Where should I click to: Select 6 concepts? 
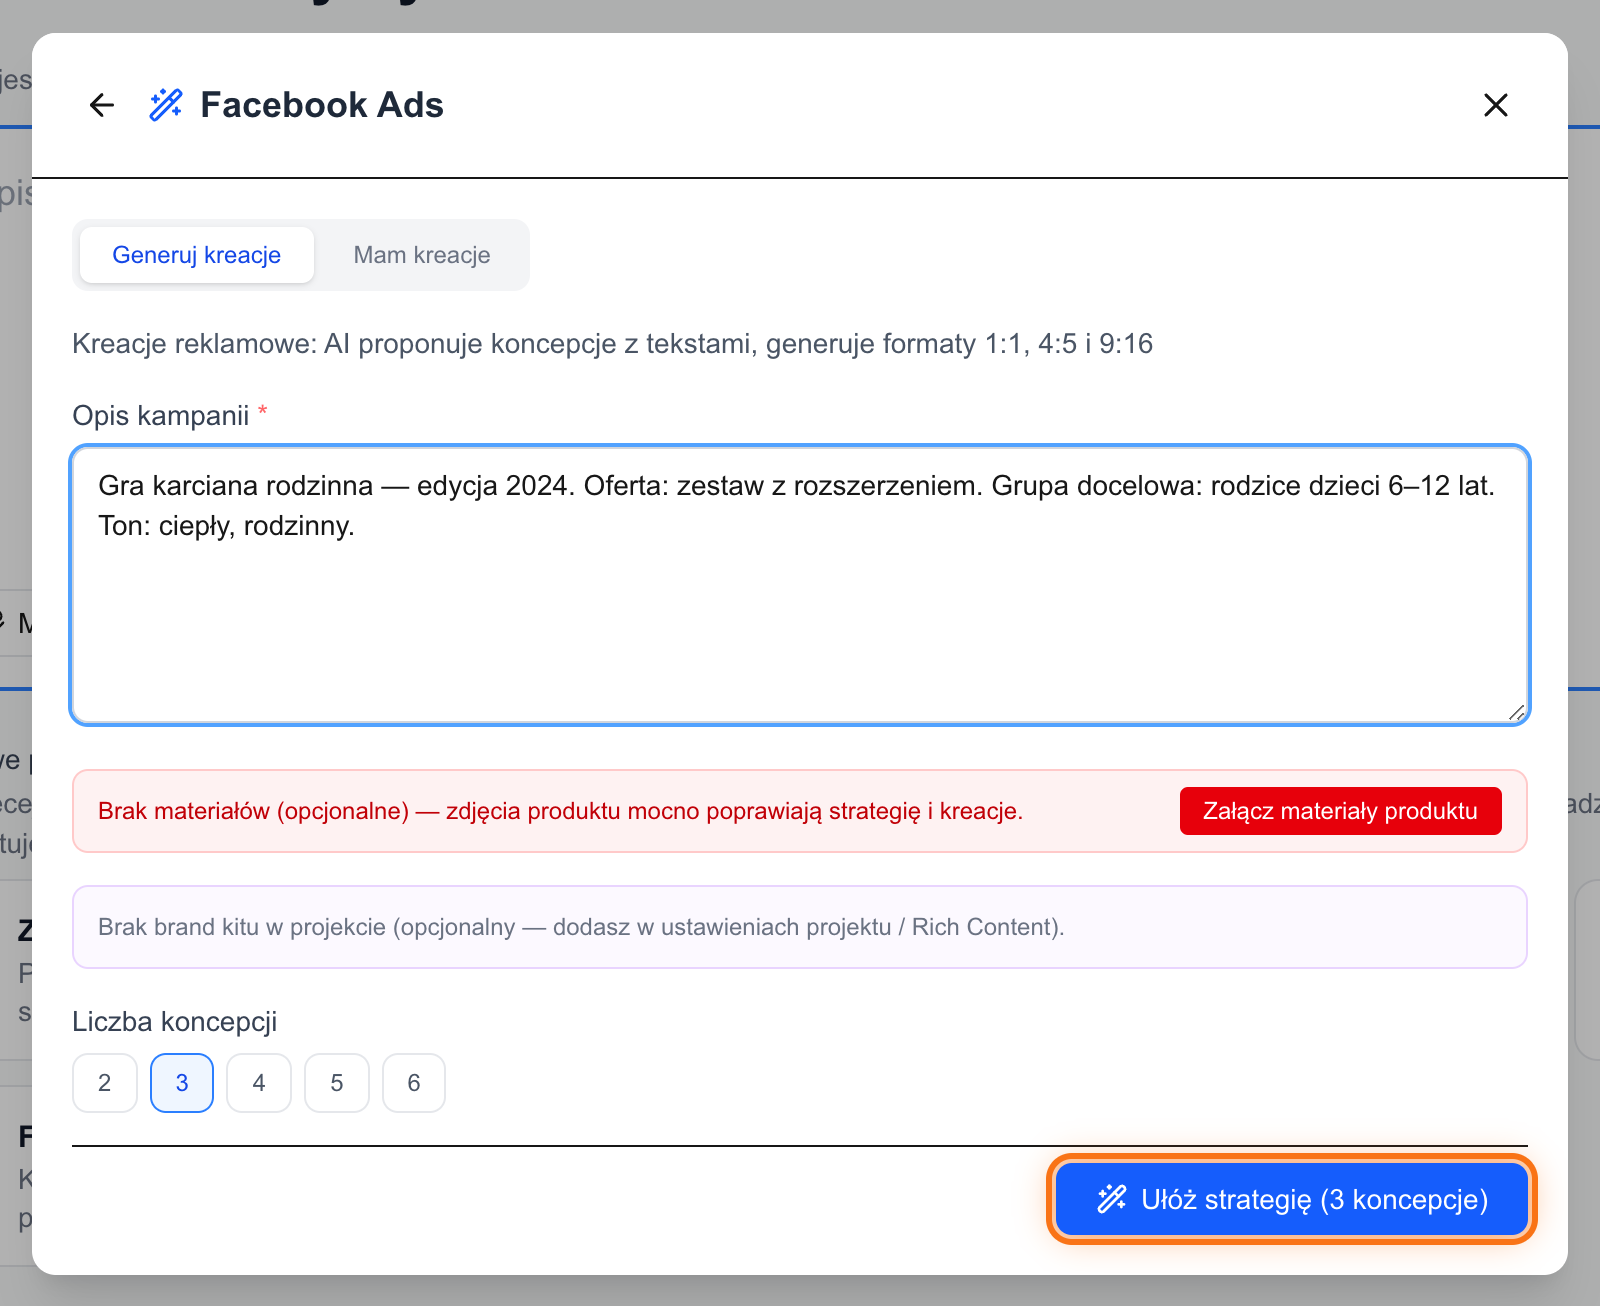(414, 1083)
